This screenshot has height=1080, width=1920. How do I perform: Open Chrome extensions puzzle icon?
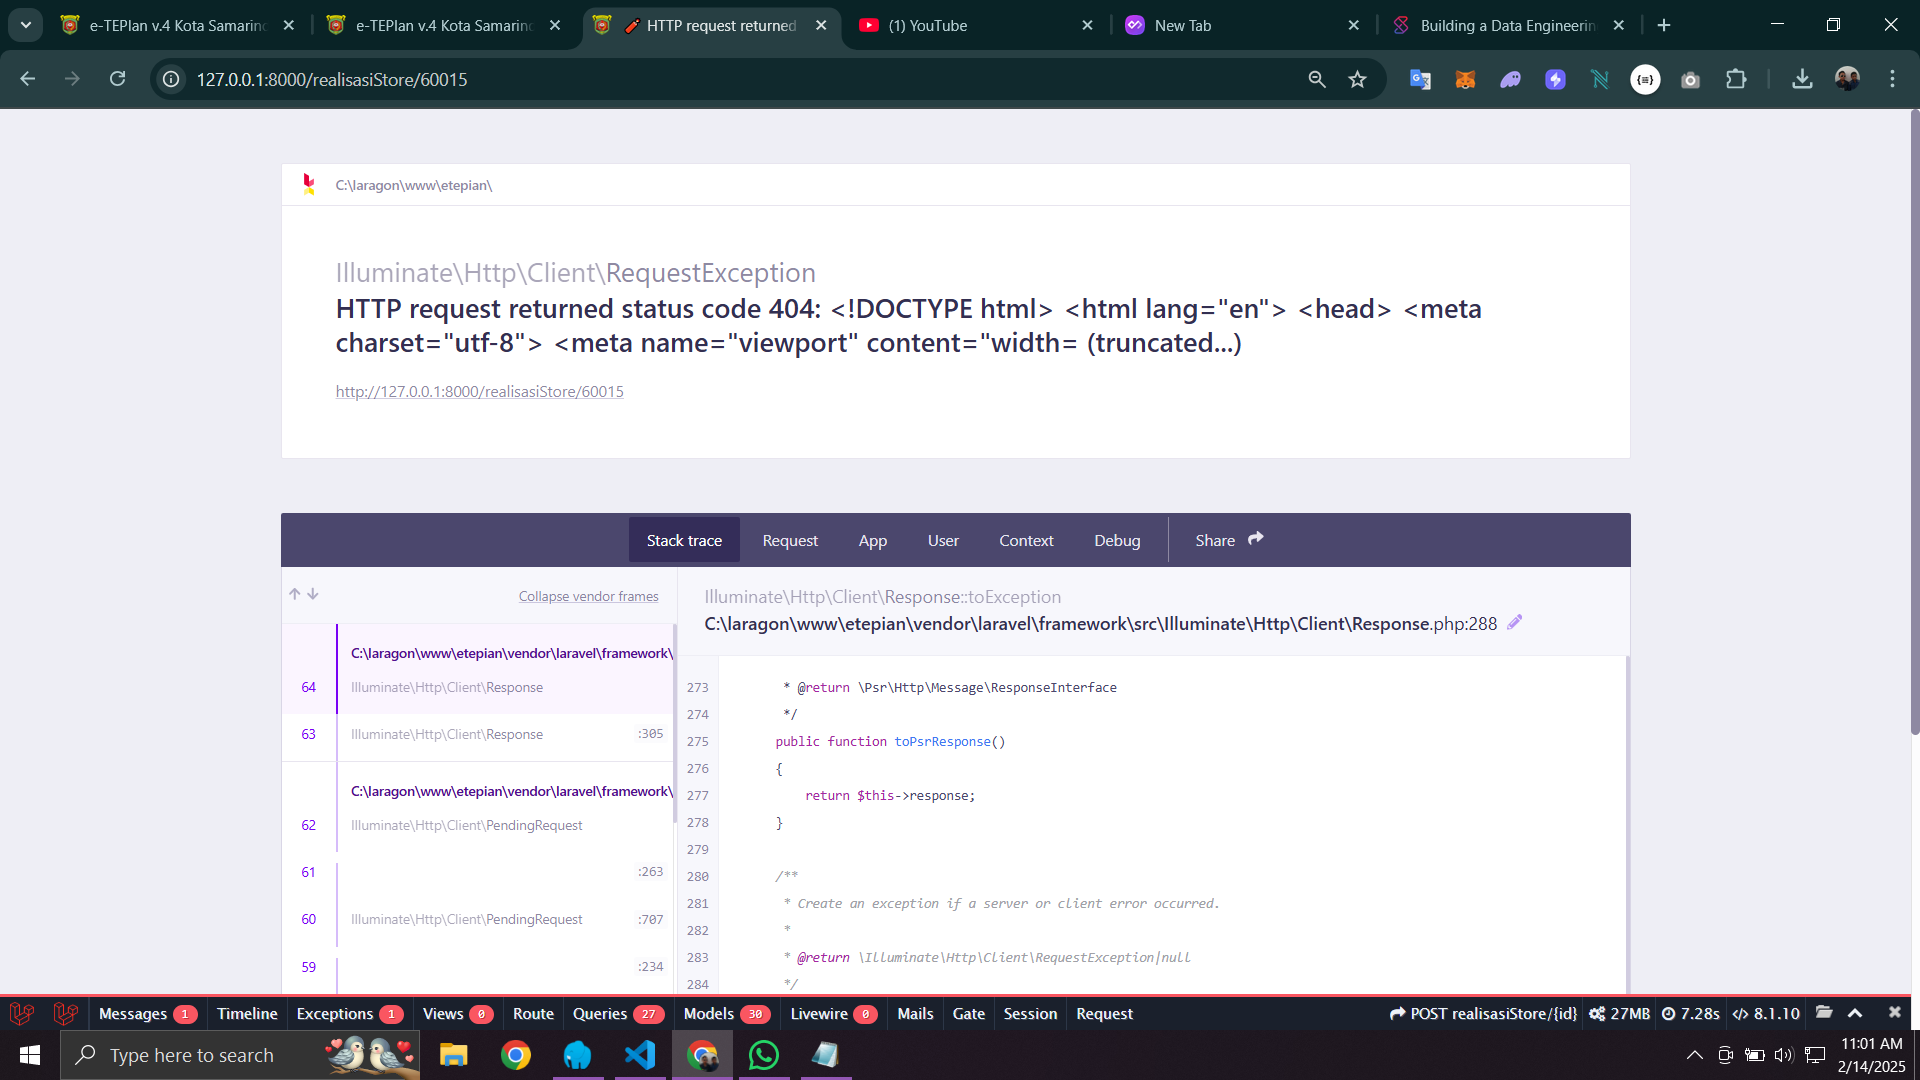(x=1736, y=79)
